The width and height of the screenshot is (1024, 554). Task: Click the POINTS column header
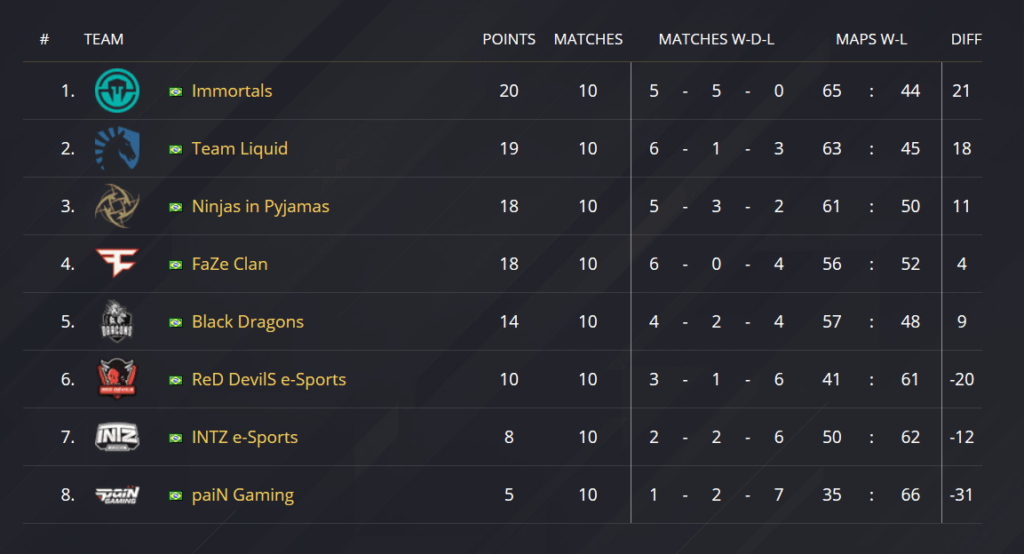[x=509, y=39]
